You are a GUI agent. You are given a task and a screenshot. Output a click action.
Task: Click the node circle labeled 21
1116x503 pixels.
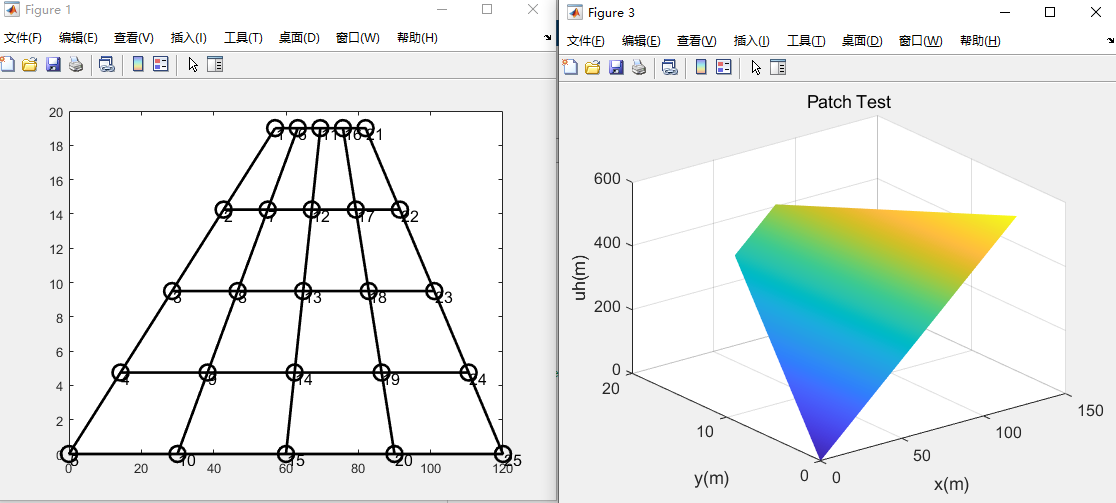(x=365, y=128)
